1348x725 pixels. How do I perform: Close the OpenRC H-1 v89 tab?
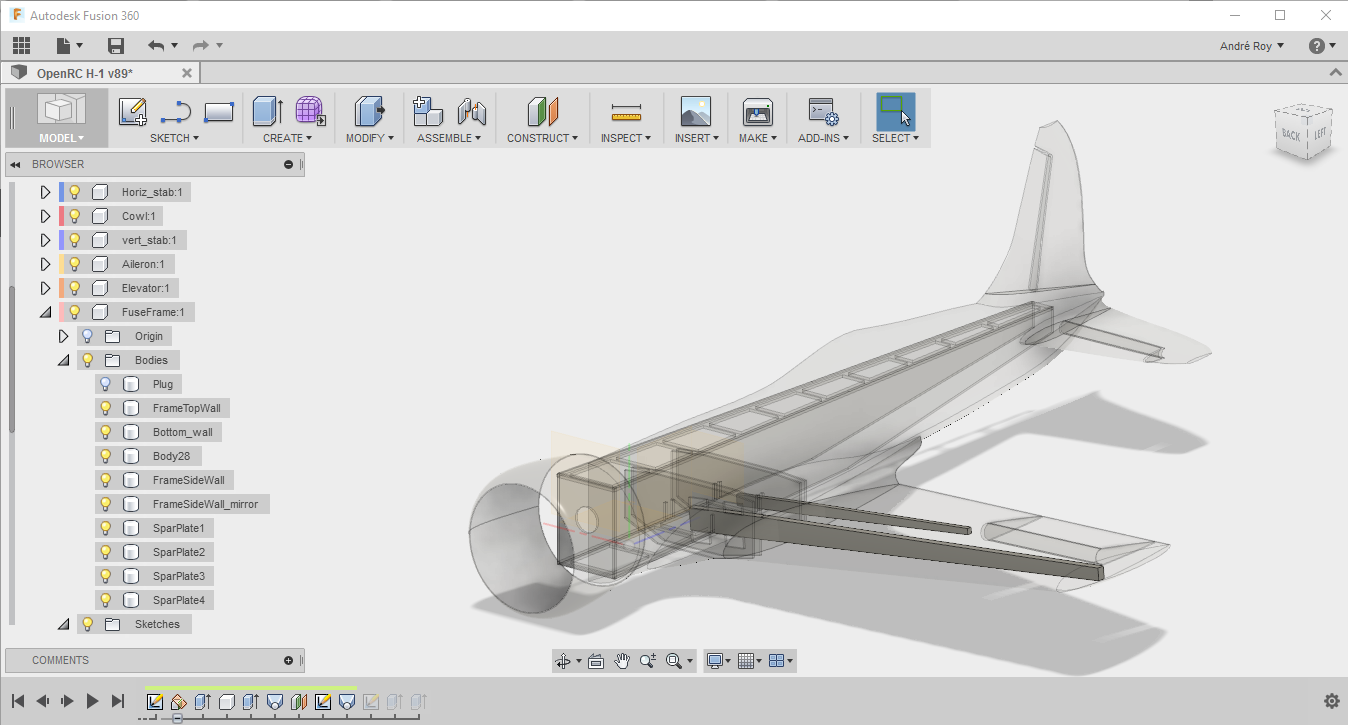(x=187, y=73)
